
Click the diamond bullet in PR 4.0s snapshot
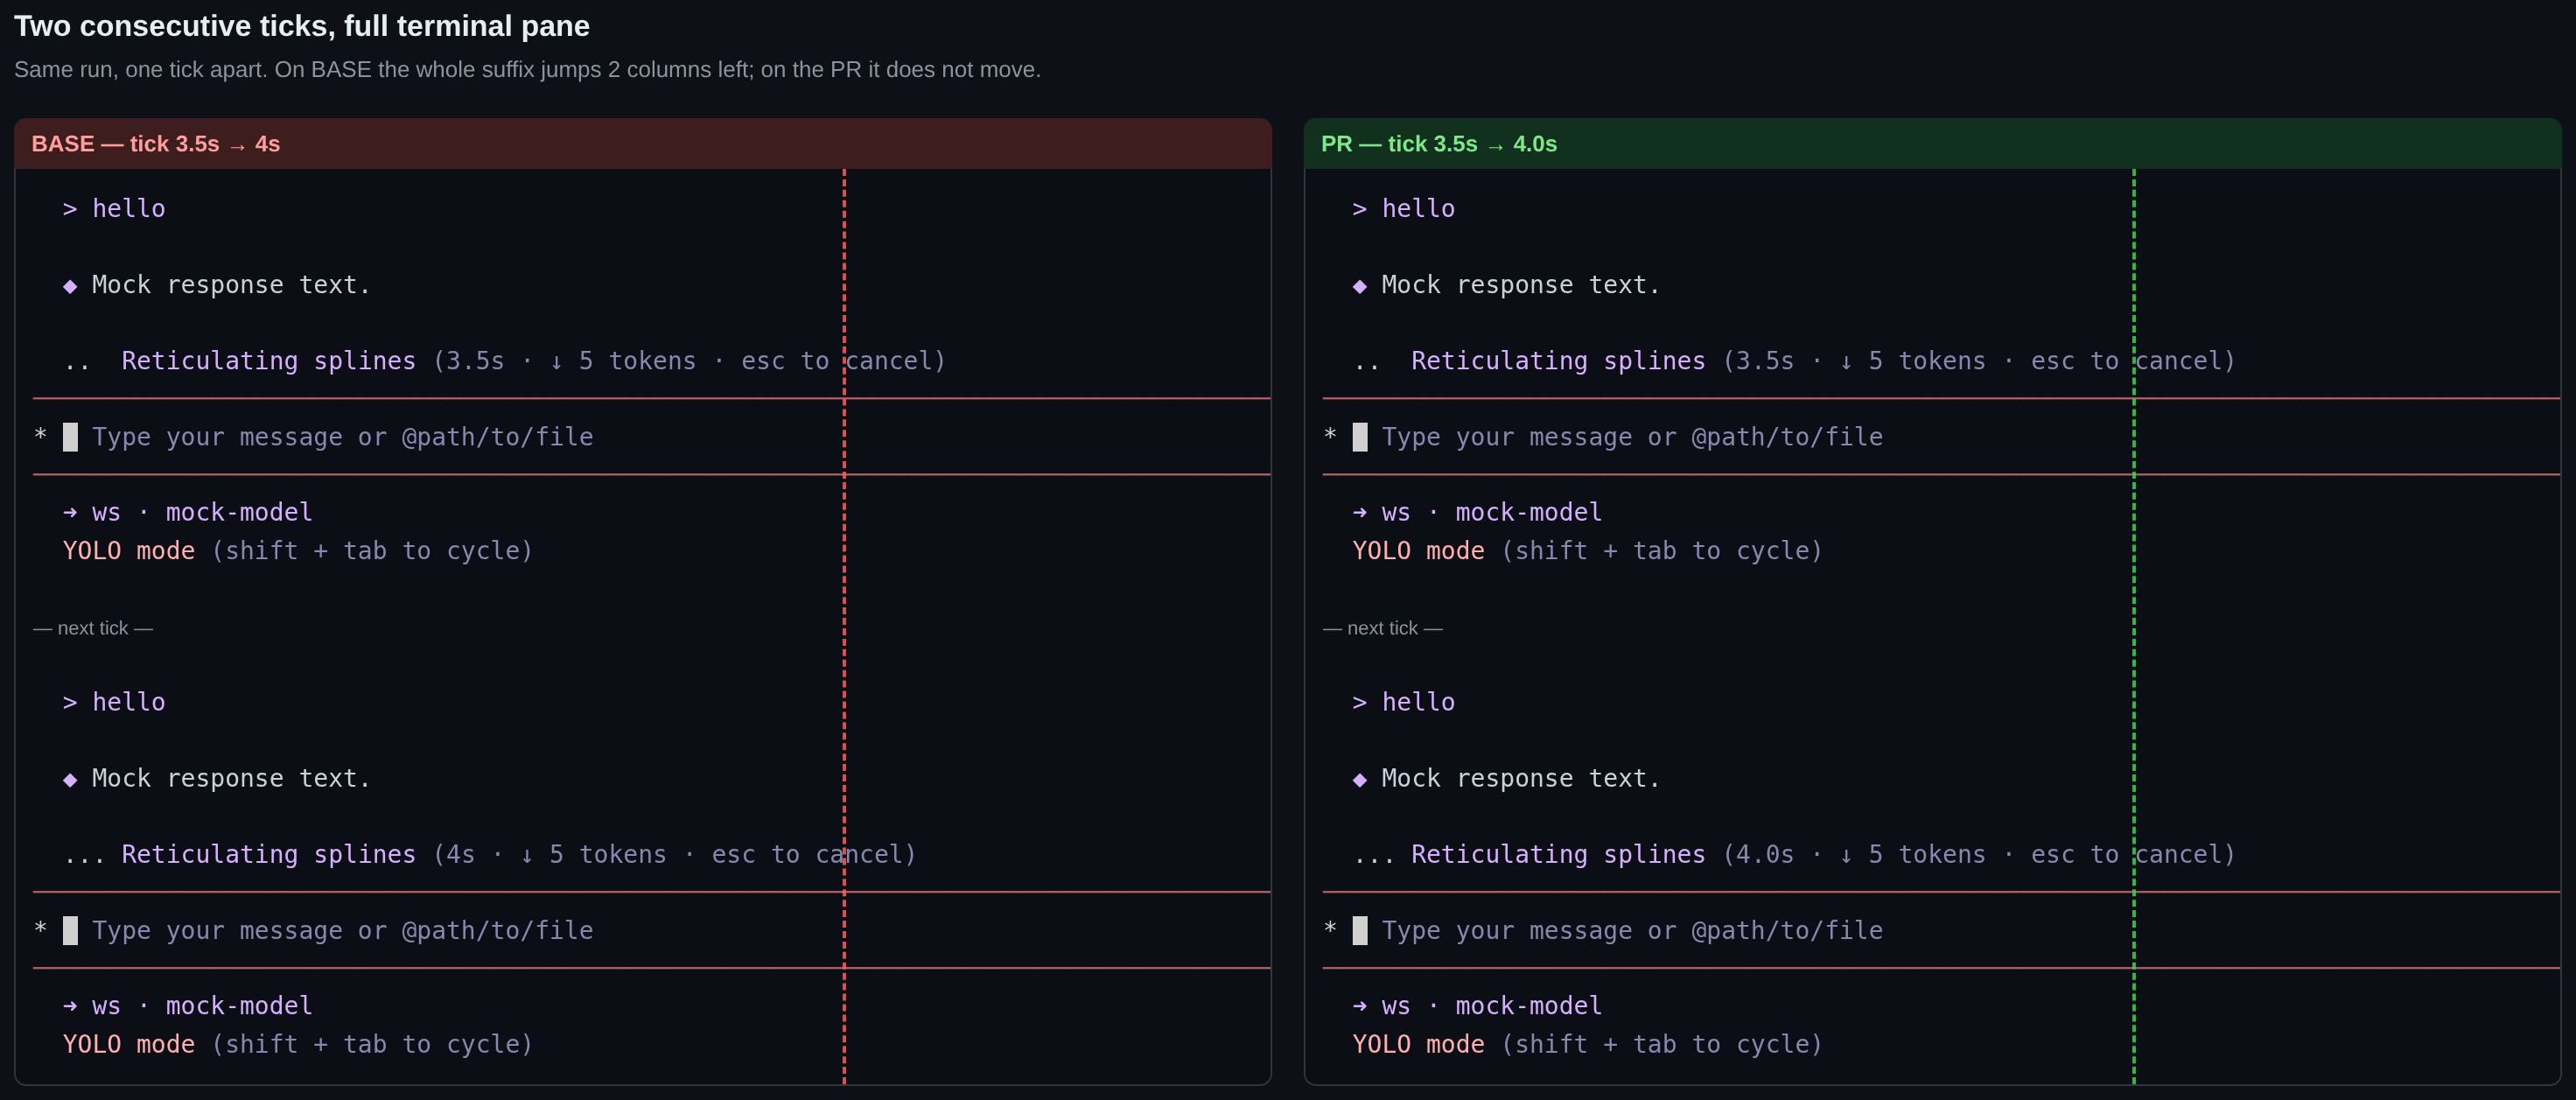(x=1360, y=779)
